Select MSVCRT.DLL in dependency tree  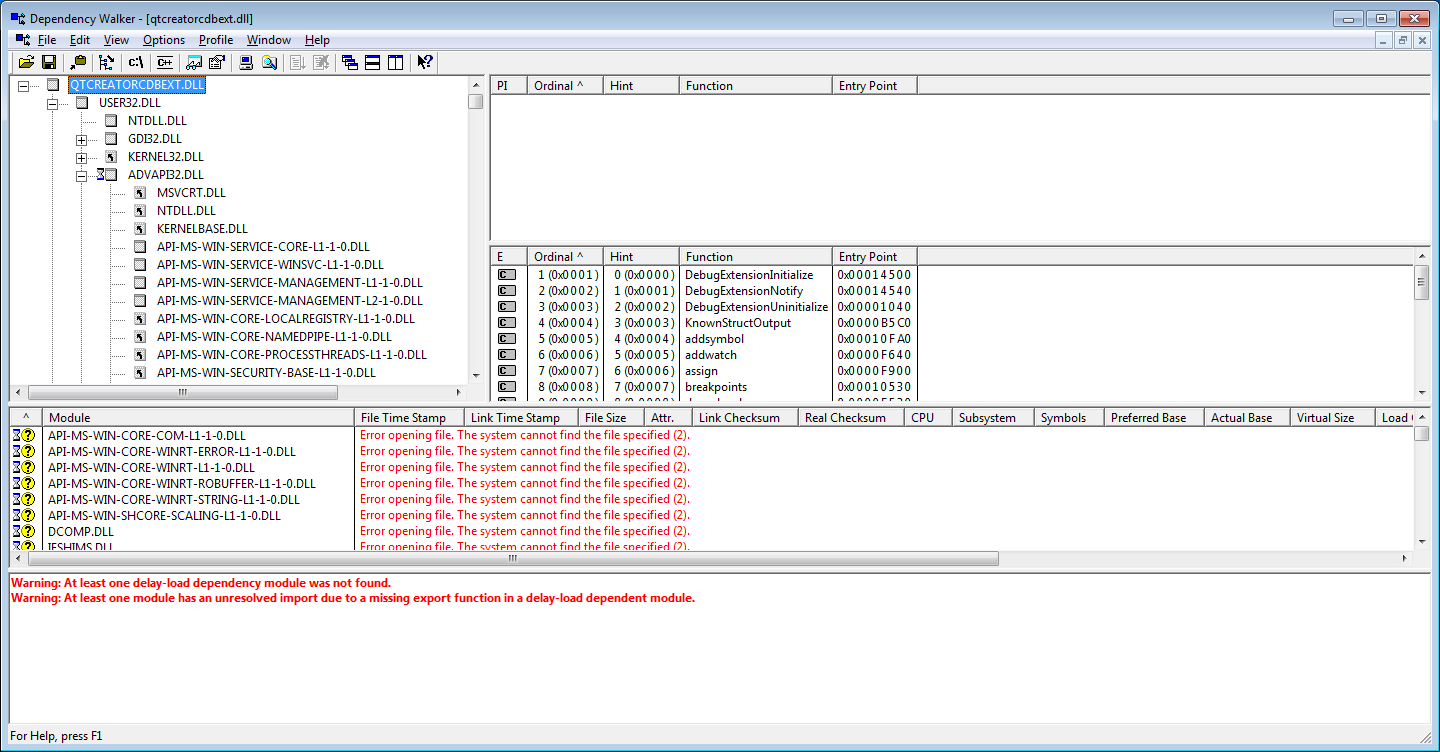click(x=191, y=193)
